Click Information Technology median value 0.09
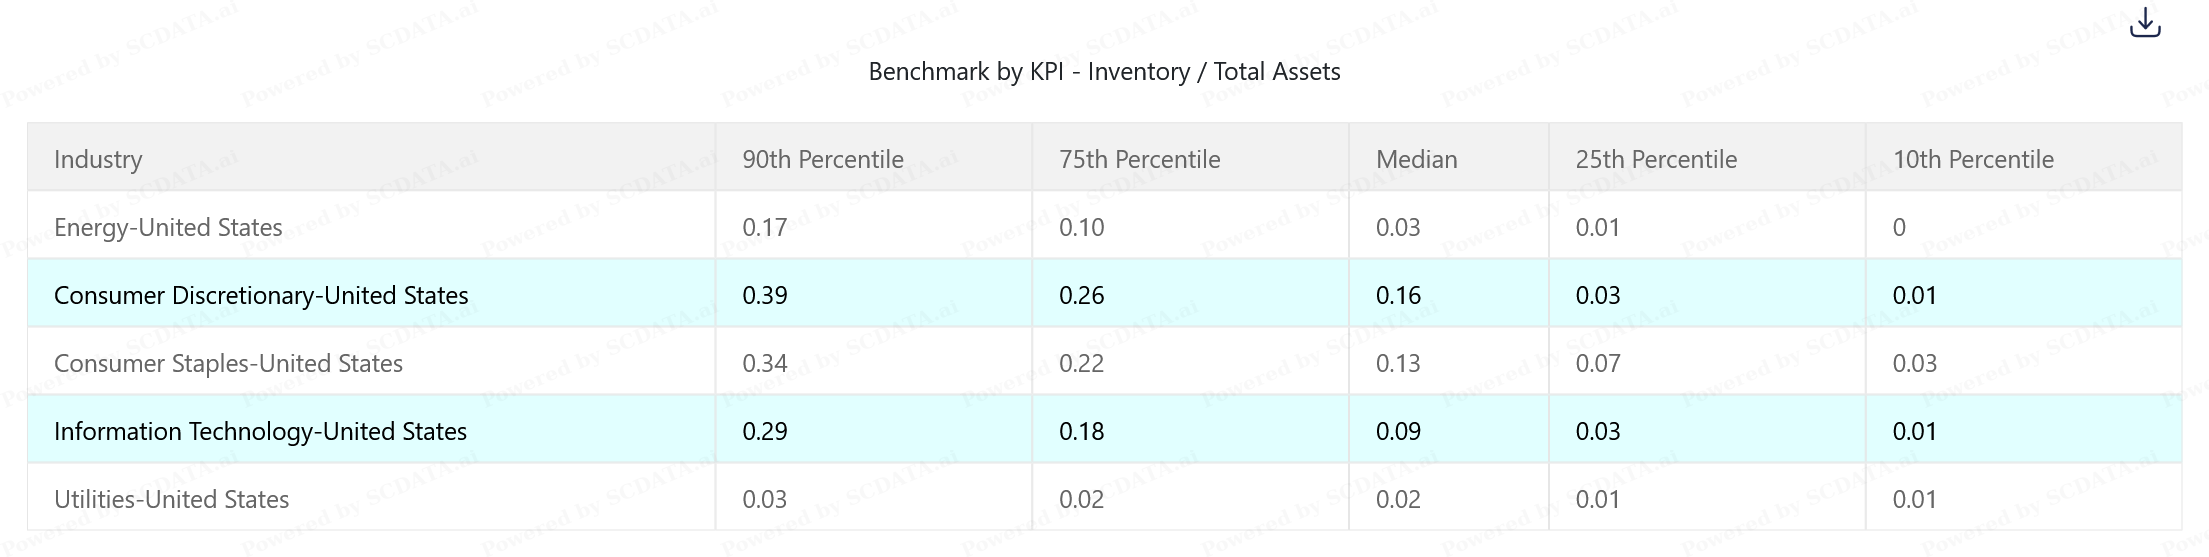 point(1397,431)
